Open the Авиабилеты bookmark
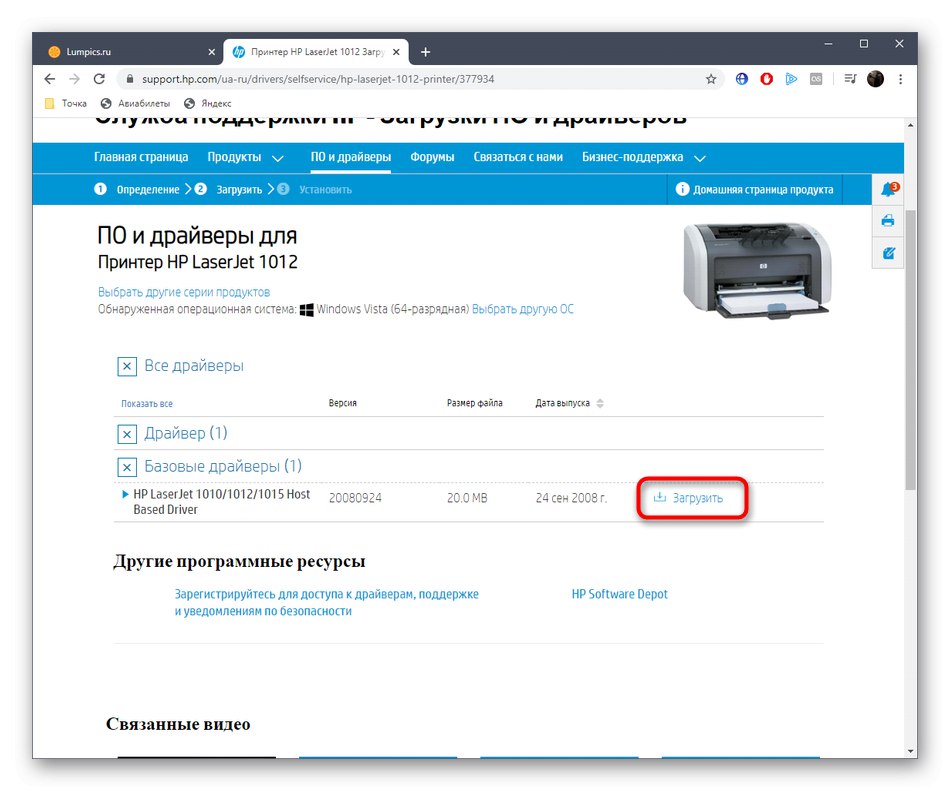The image size is (950, 791). click(x=136, y=104)
